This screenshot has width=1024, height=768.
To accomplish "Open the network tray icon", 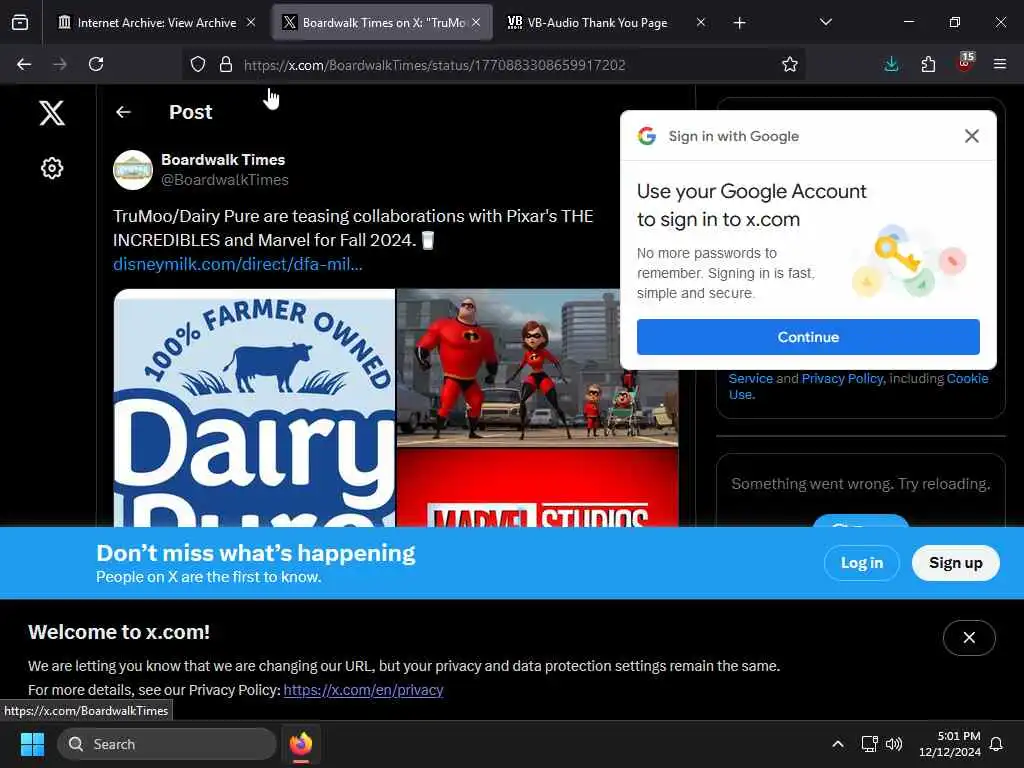I will (x=869, y=744).
